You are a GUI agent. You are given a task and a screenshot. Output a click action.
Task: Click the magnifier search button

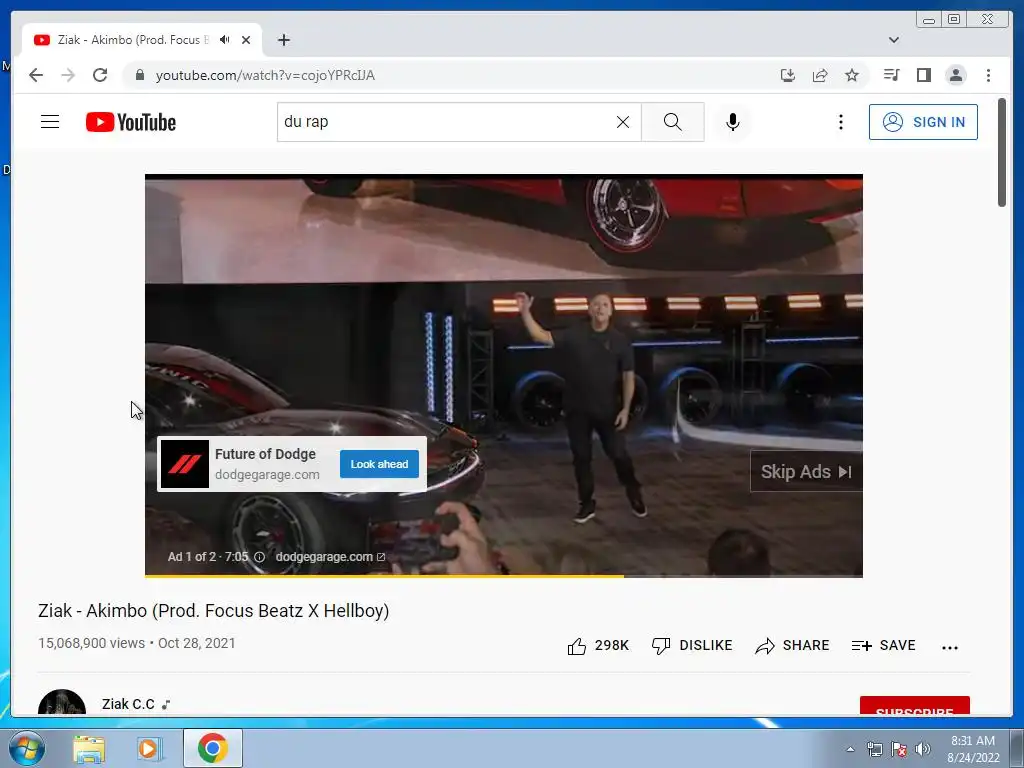tap(673, 122)
